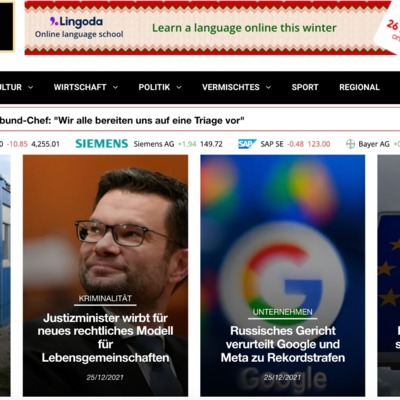The image size is (400, 400).
Task: Open the Triage breaking news headline
Action: tap(122, 120)
